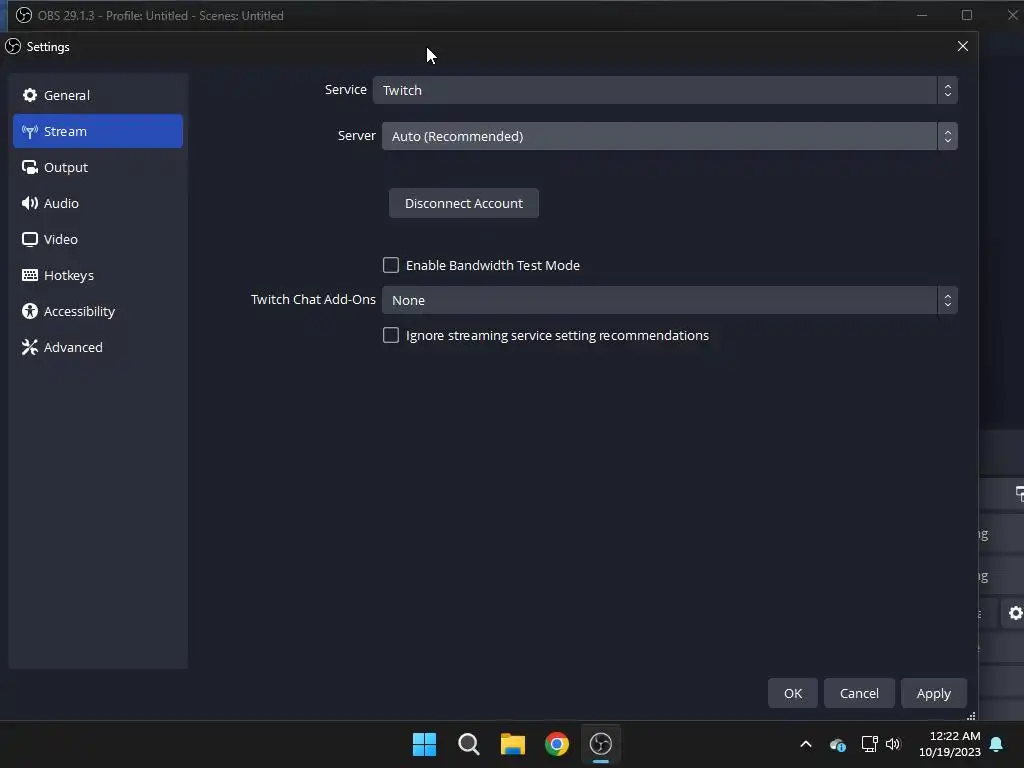Click the Service dropdown arrow stepper
The image size is (1024, 768).
pos(948,90)
